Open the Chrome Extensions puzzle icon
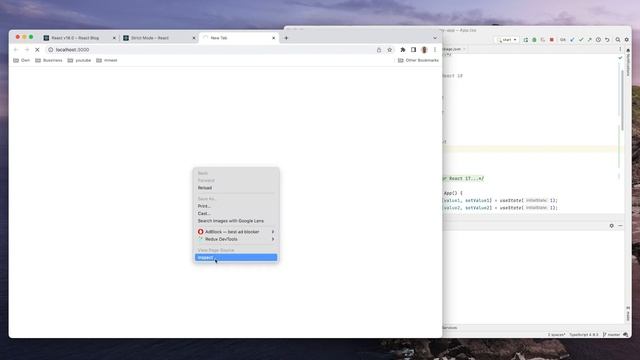This screenshot has width=640, height=360. coord(403,50)
